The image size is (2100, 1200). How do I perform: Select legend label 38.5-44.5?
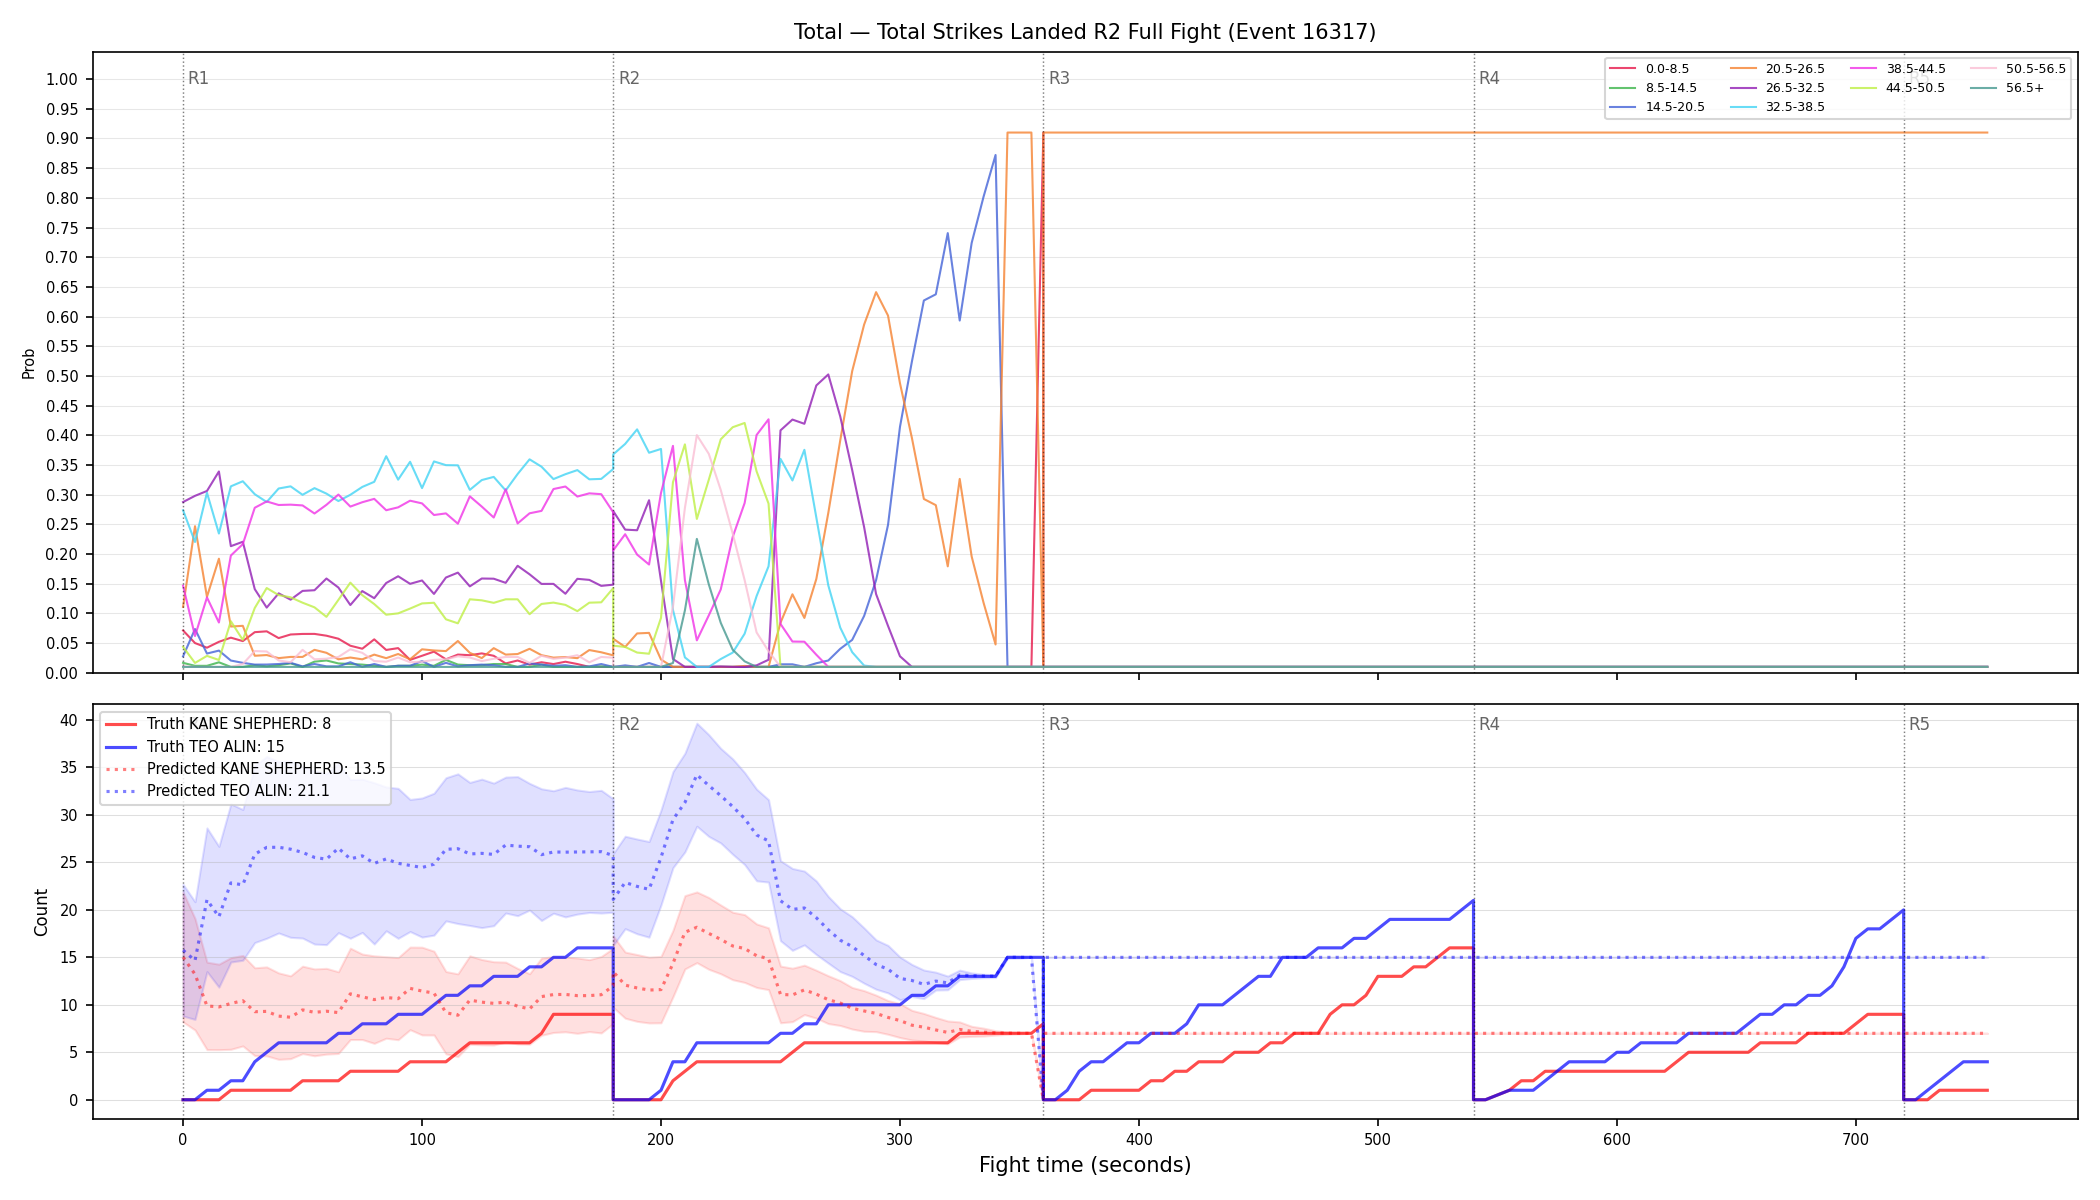point(1916,69)
